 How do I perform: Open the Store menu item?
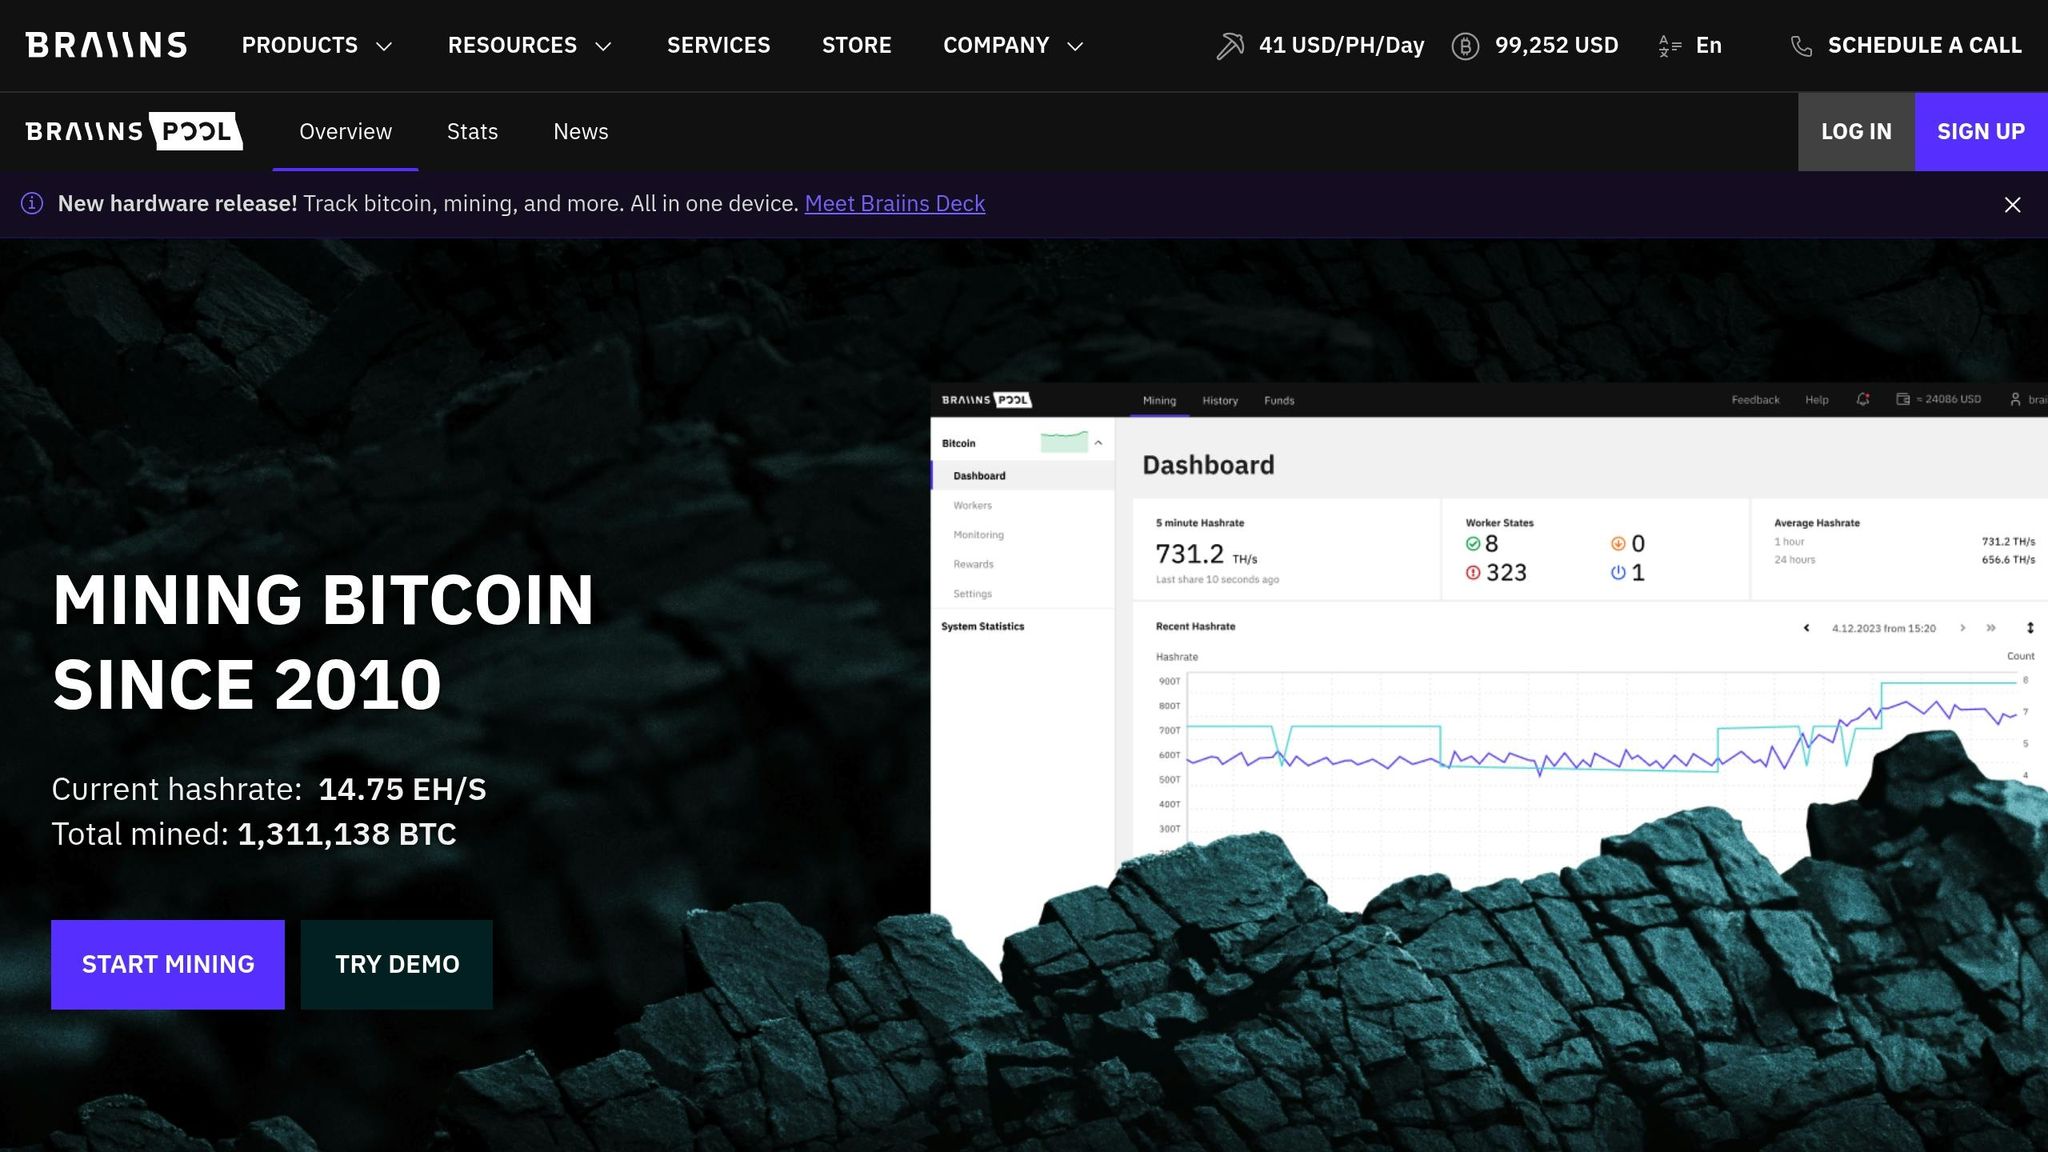coord(856,46)
